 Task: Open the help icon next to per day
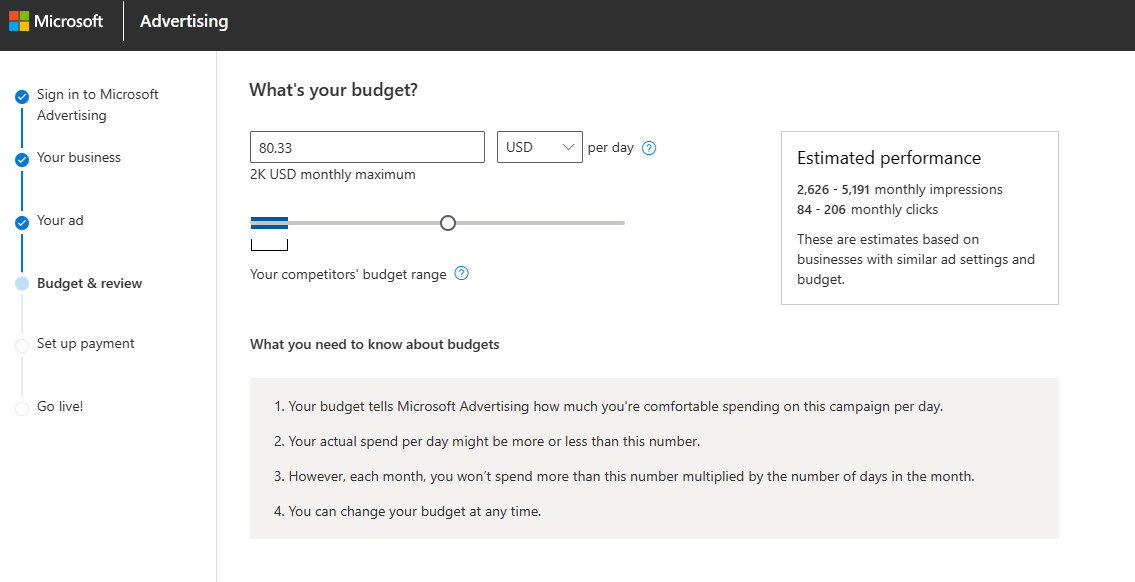point(649,148)
